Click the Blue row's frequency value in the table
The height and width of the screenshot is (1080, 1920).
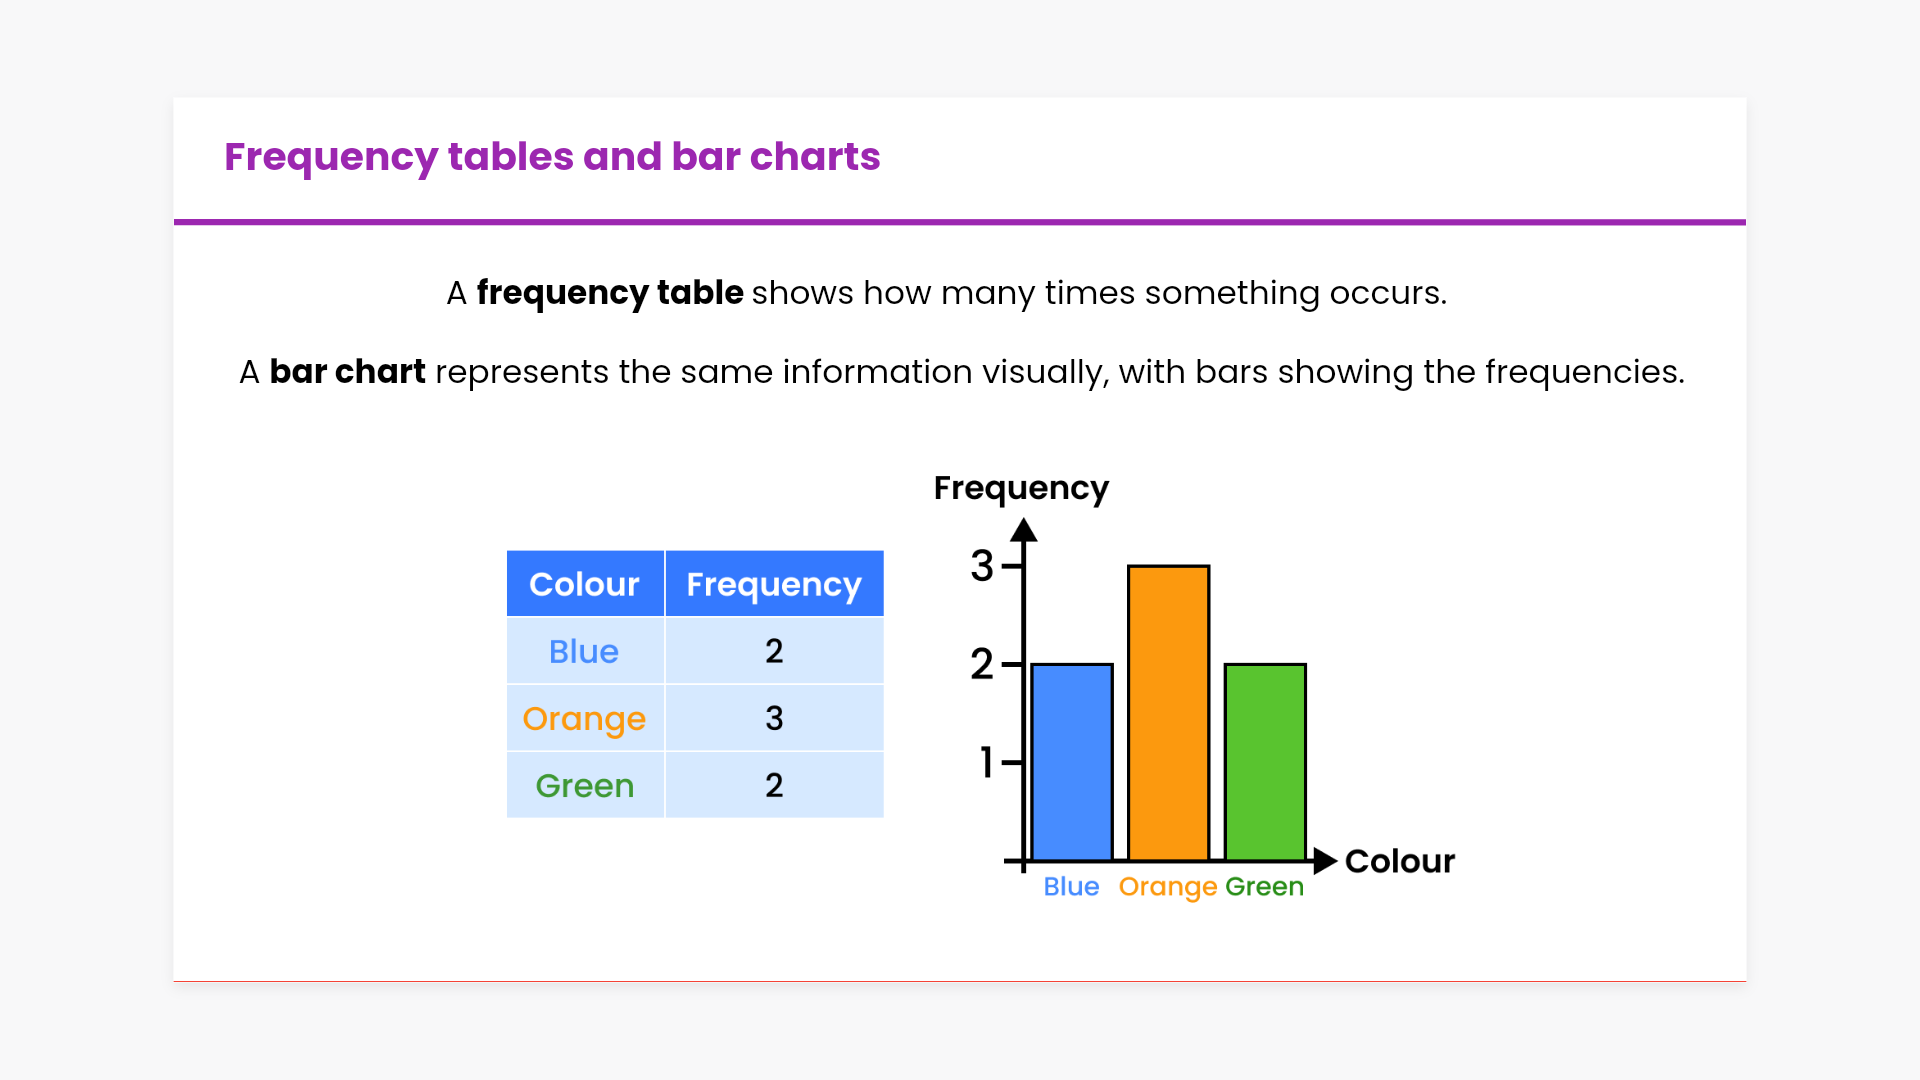click(x=774, y=651)
